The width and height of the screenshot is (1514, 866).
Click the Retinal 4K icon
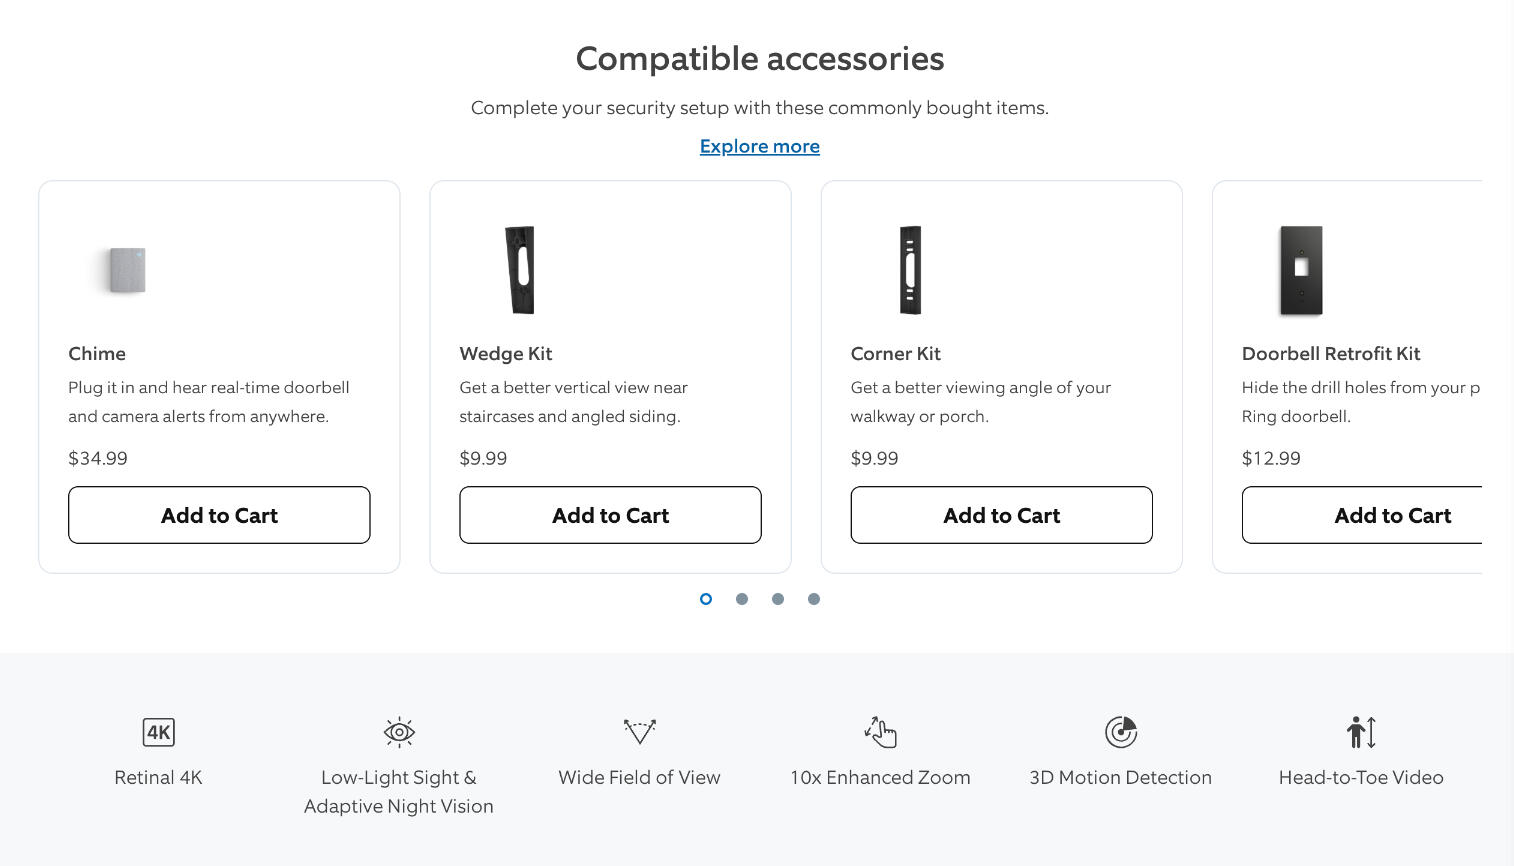pyautogui.click(x=158, y=732)
